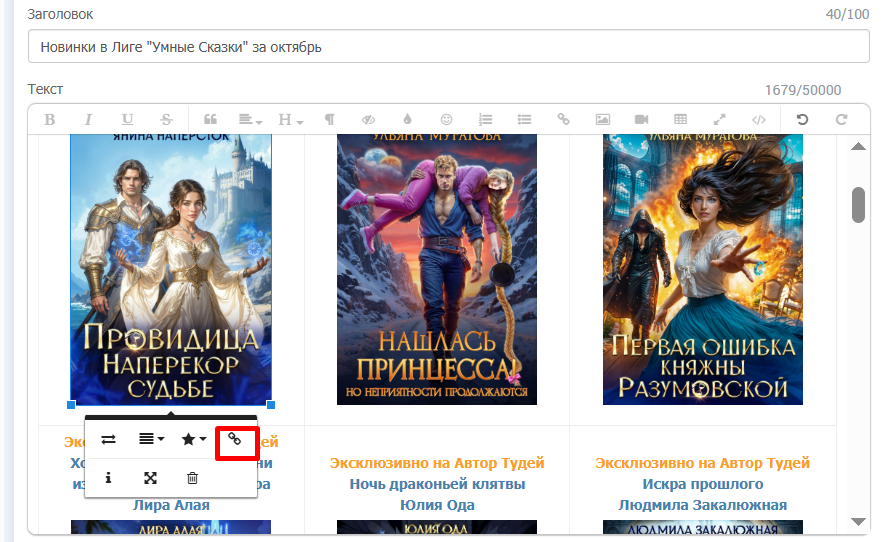Switch to code view in toolbar
The width and height of the screenshot is (882, 542).
[x=758, y=119]
